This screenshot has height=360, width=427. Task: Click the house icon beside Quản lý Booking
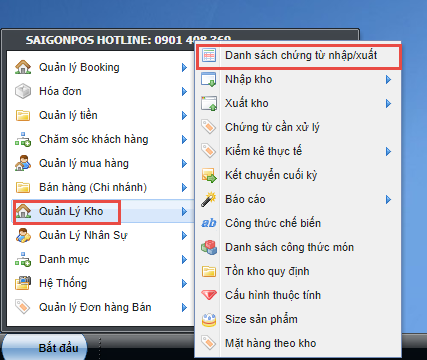pyautogui.click(x=23, y=67)
